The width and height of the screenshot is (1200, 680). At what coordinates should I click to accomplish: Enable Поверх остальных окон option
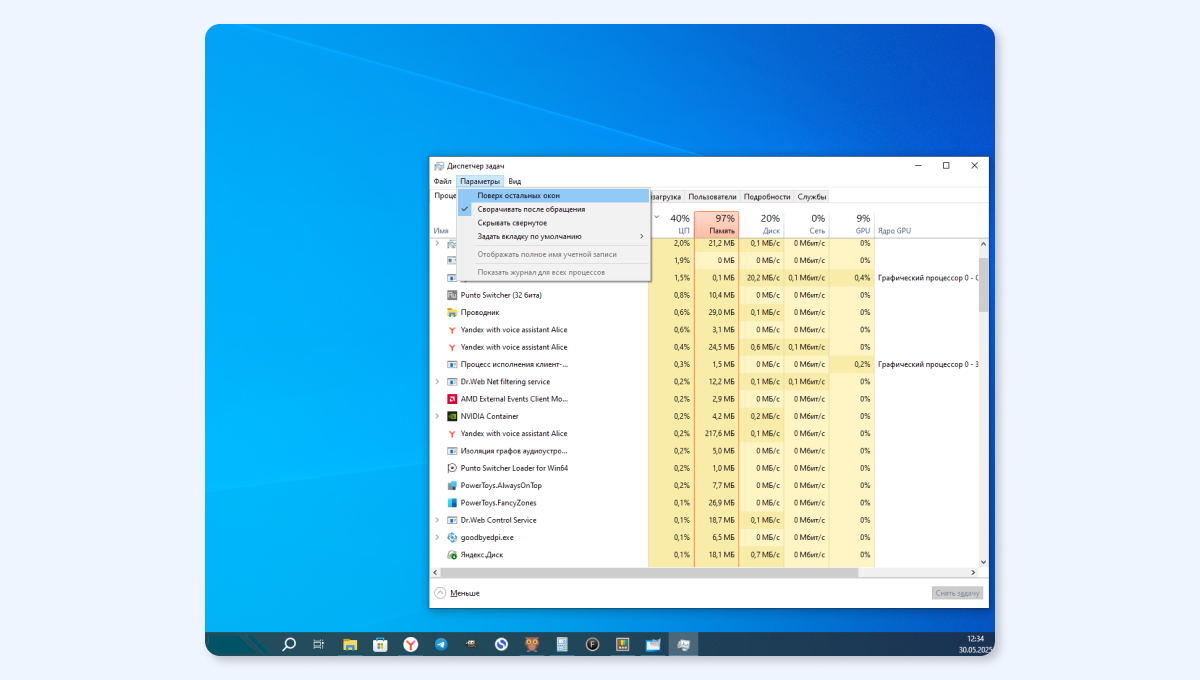tap(554, 196)
